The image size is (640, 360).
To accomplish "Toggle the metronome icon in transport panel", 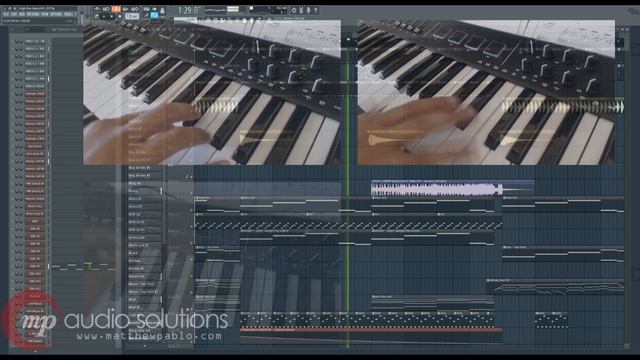I will pyautogui.click(x=97, y=9).
